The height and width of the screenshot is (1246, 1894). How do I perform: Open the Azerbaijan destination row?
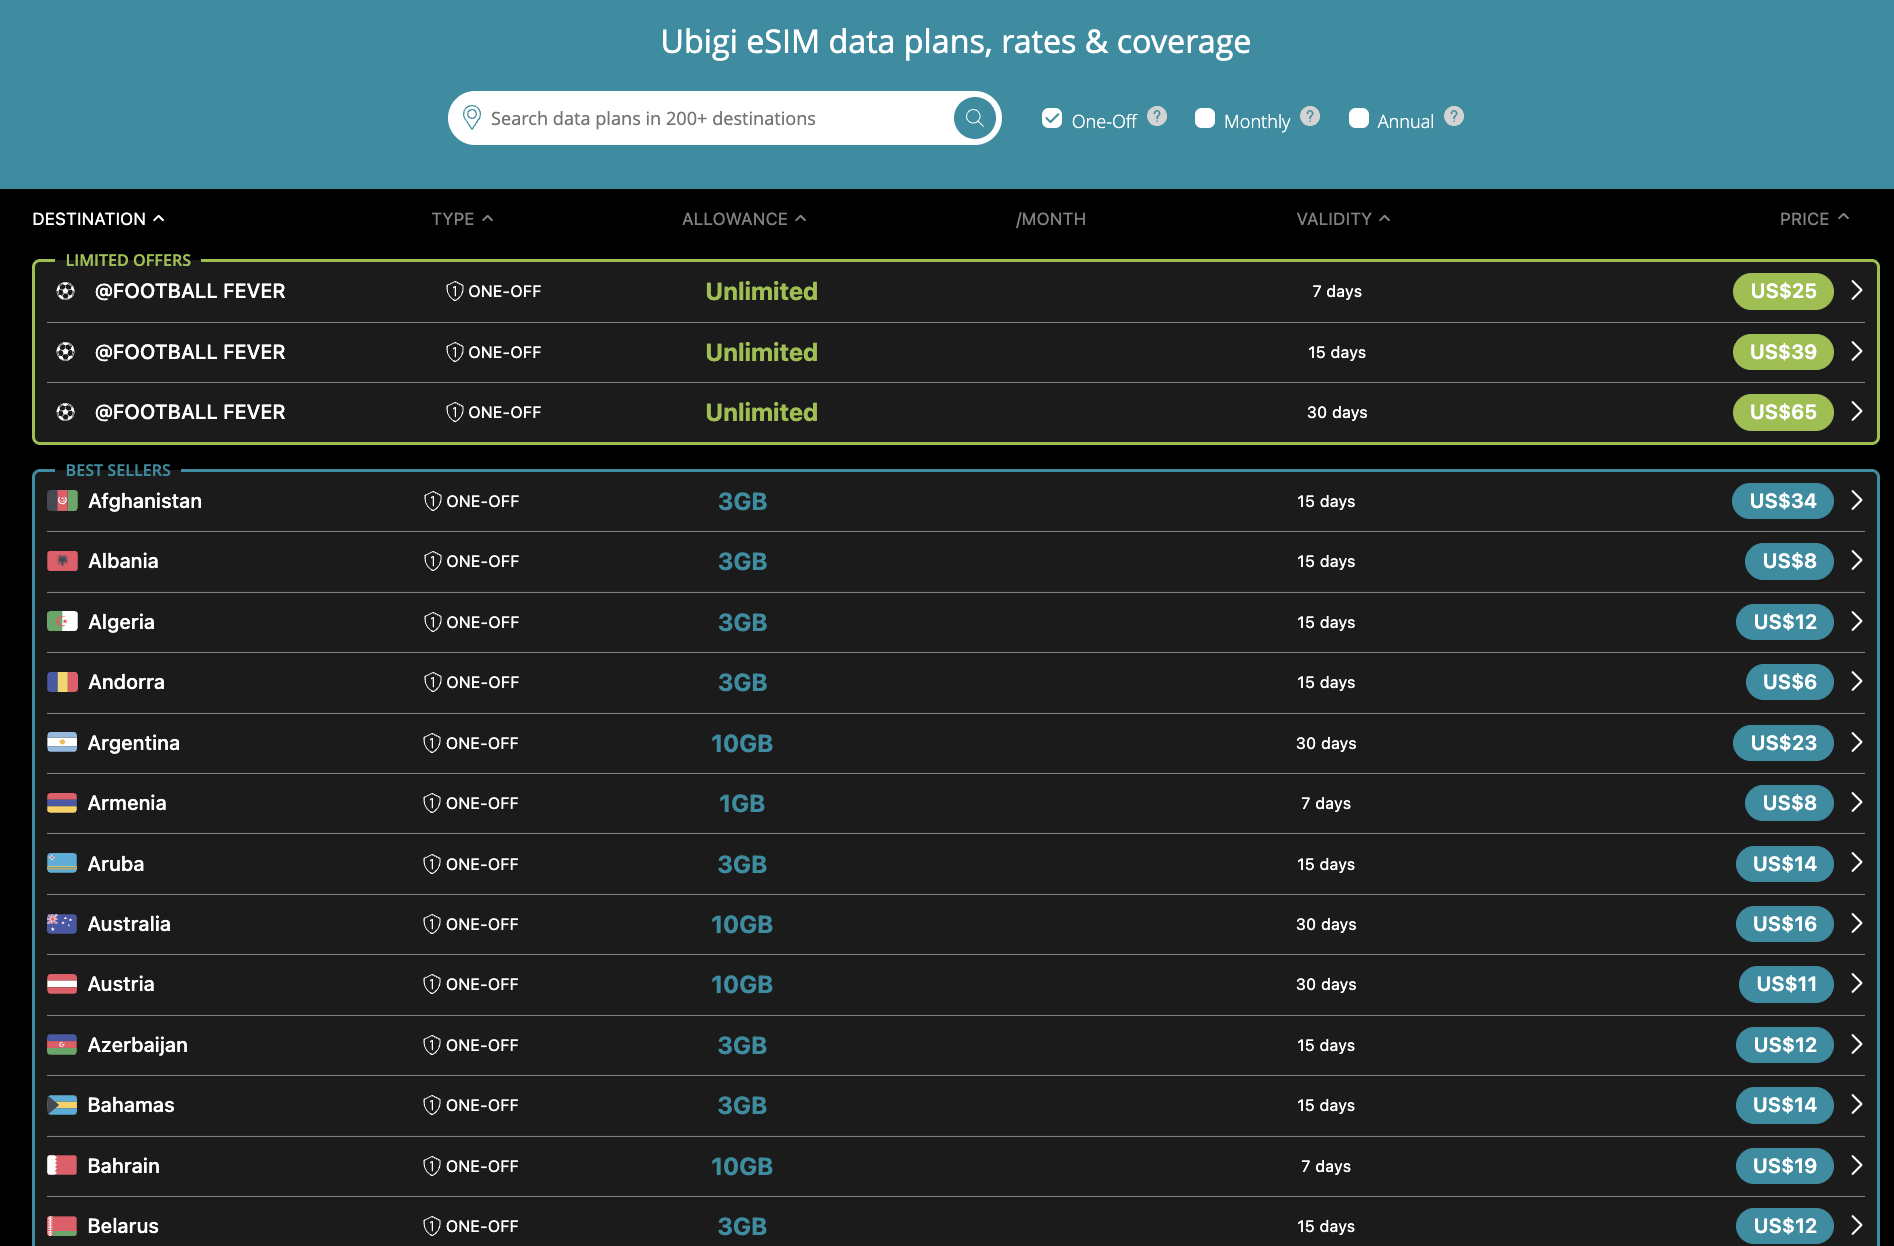coord(955,1045)
